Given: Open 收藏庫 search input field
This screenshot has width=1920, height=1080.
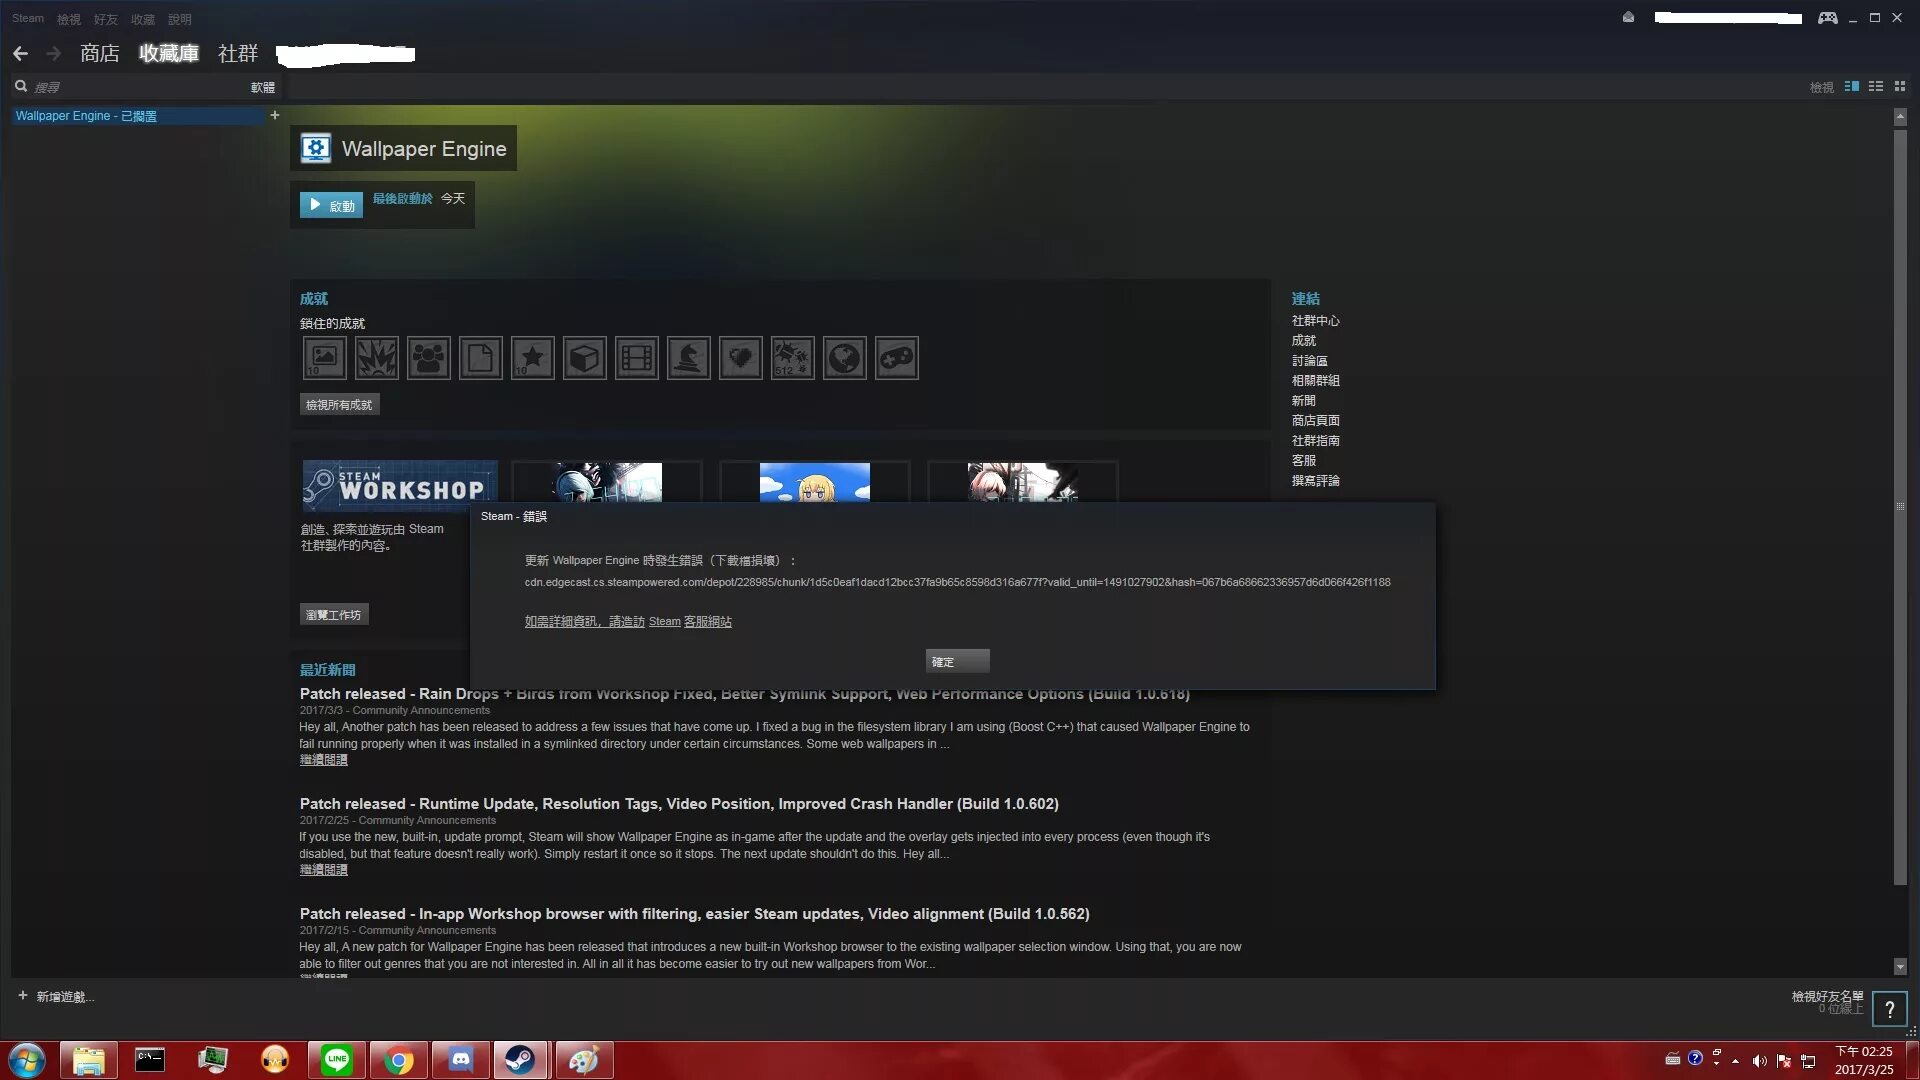Looking at the screenshot, I should (132, 87).
